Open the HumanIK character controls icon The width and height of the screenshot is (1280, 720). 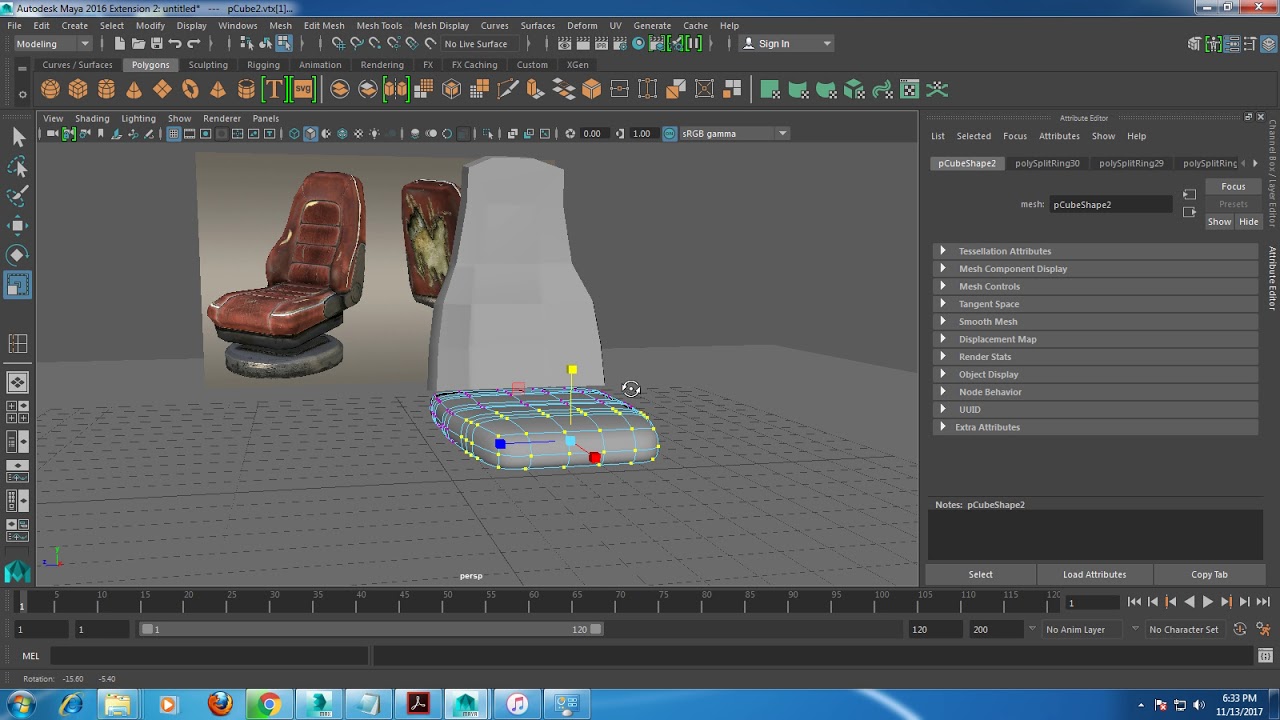point(1213,43)
